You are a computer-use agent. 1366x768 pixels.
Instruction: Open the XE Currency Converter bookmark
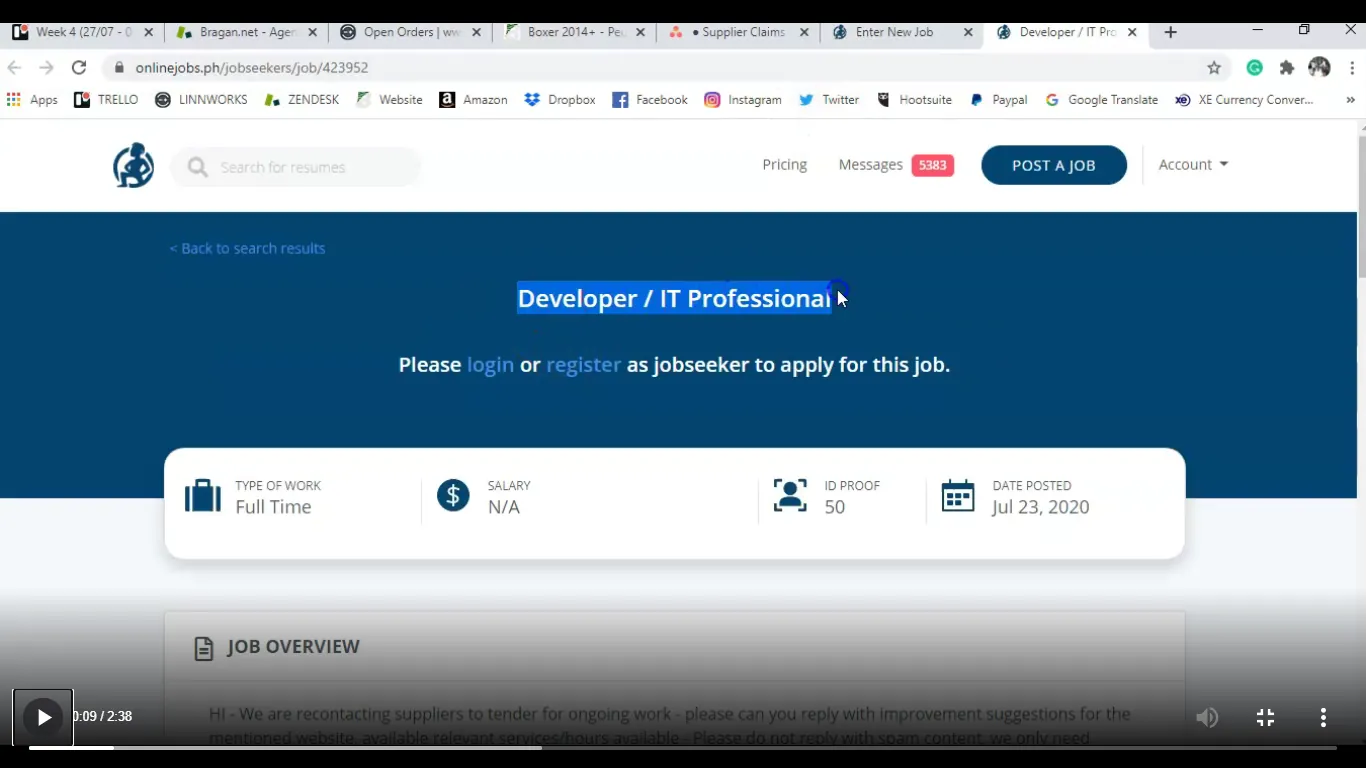pos(1244,100)
